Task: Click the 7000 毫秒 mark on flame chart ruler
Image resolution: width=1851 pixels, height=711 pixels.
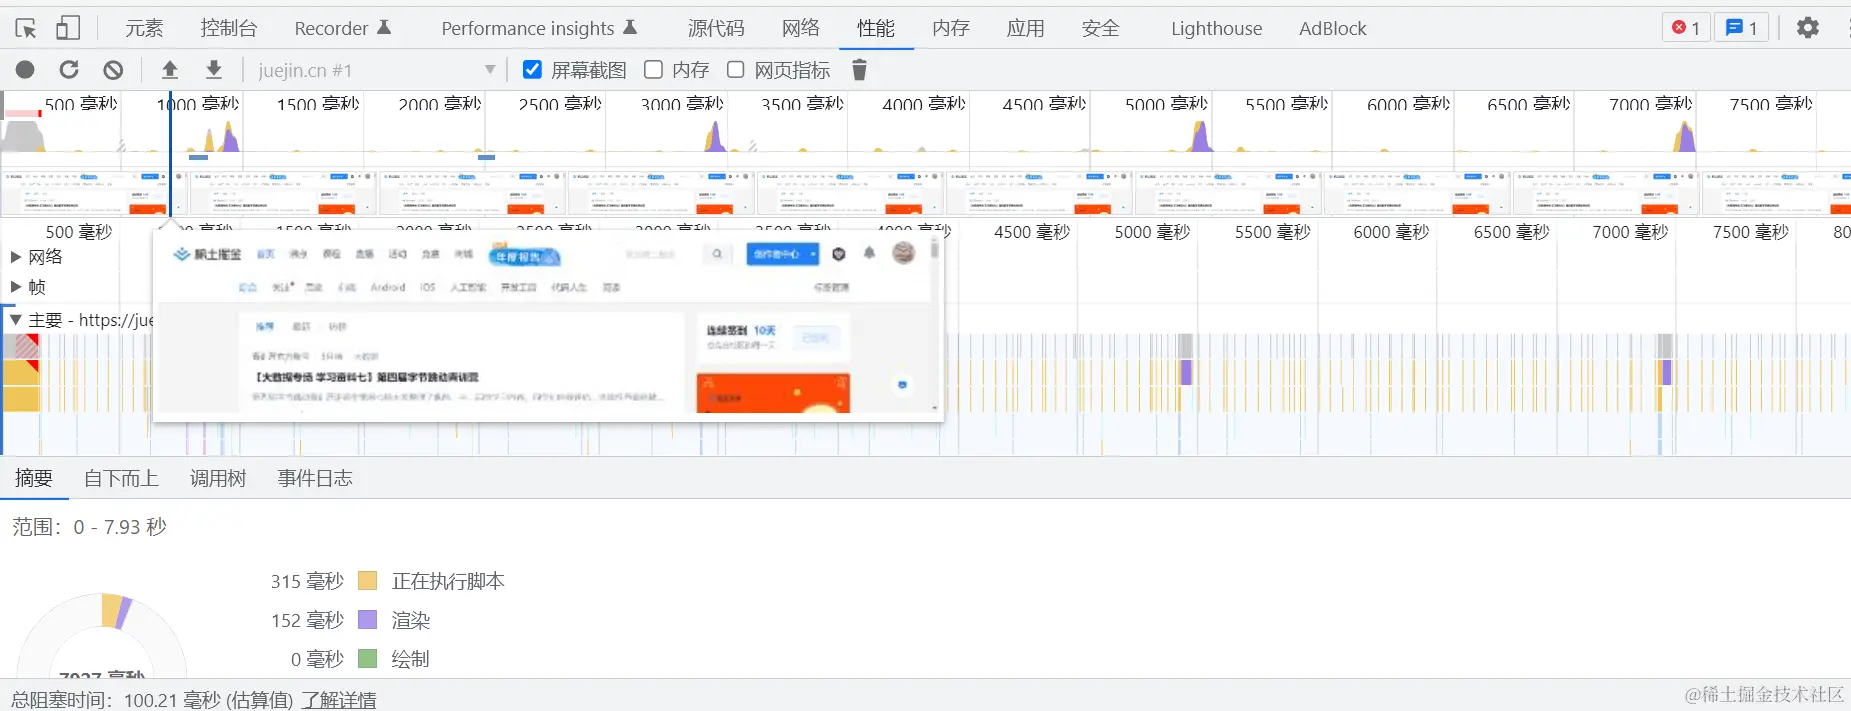Action: pos(1630,232)
